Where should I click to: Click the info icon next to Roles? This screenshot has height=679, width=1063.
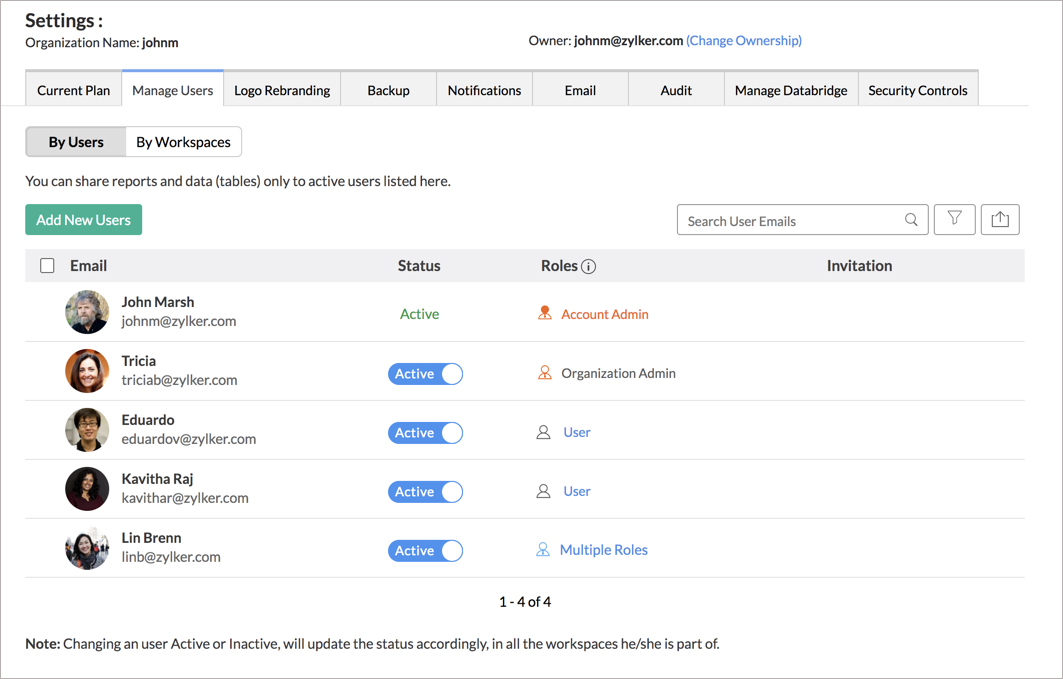587,265
